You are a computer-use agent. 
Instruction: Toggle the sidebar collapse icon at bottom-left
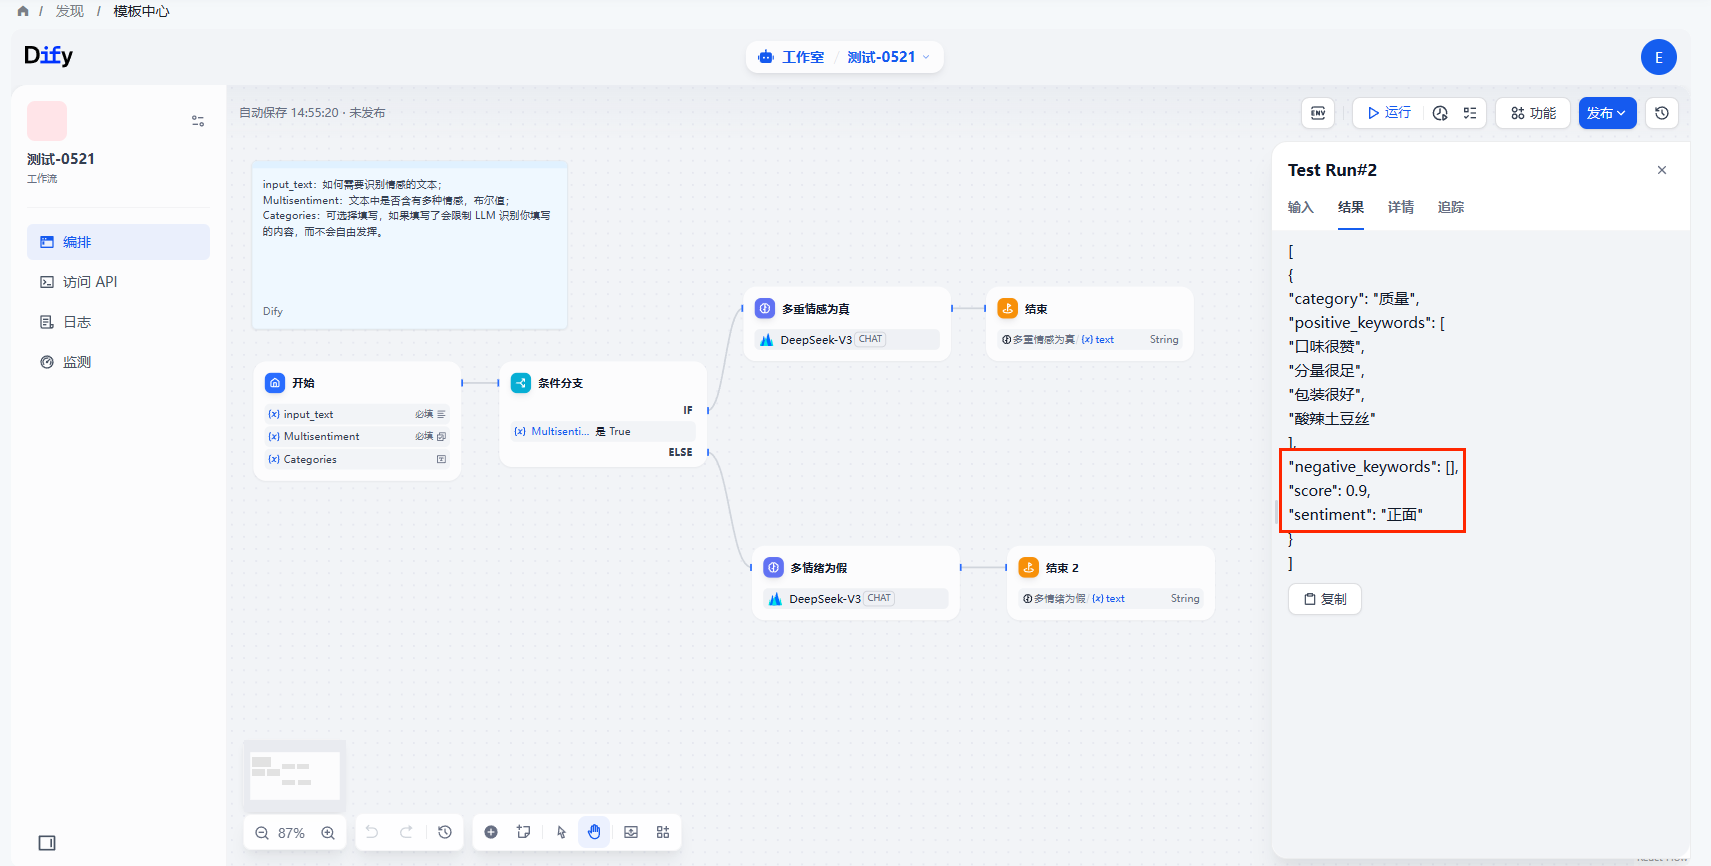[47, 843]
